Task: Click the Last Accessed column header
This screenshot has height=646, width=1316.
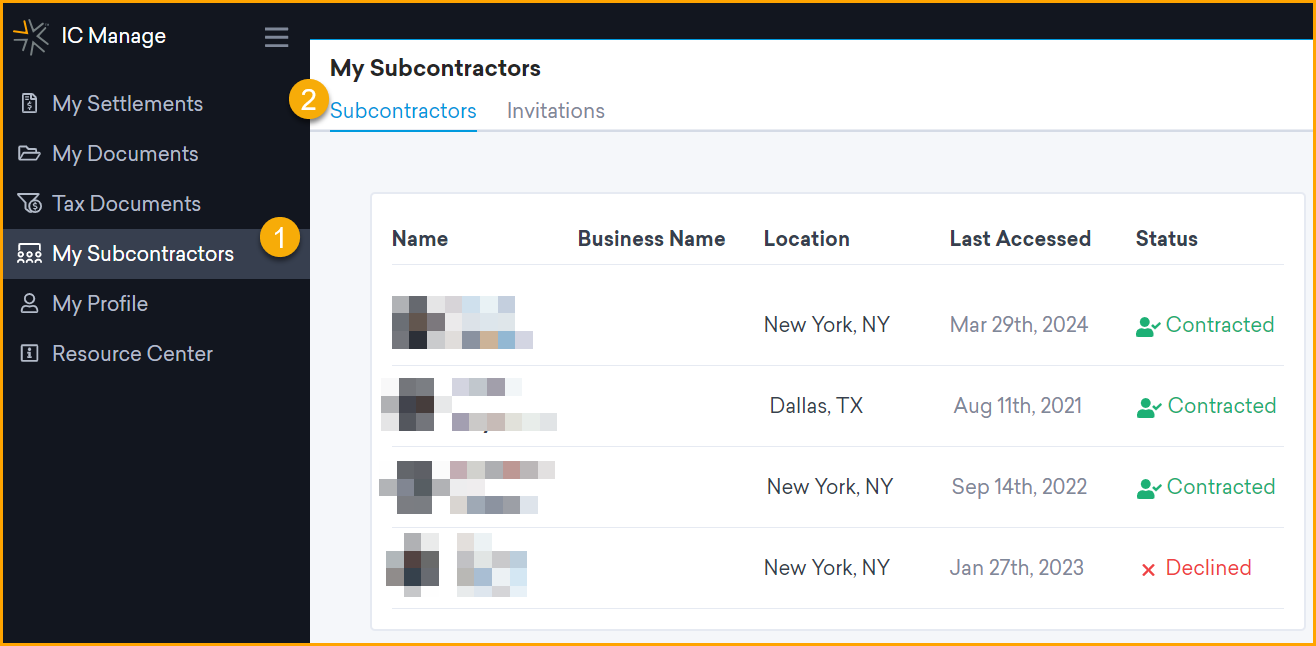Action: click(1020, 239)
